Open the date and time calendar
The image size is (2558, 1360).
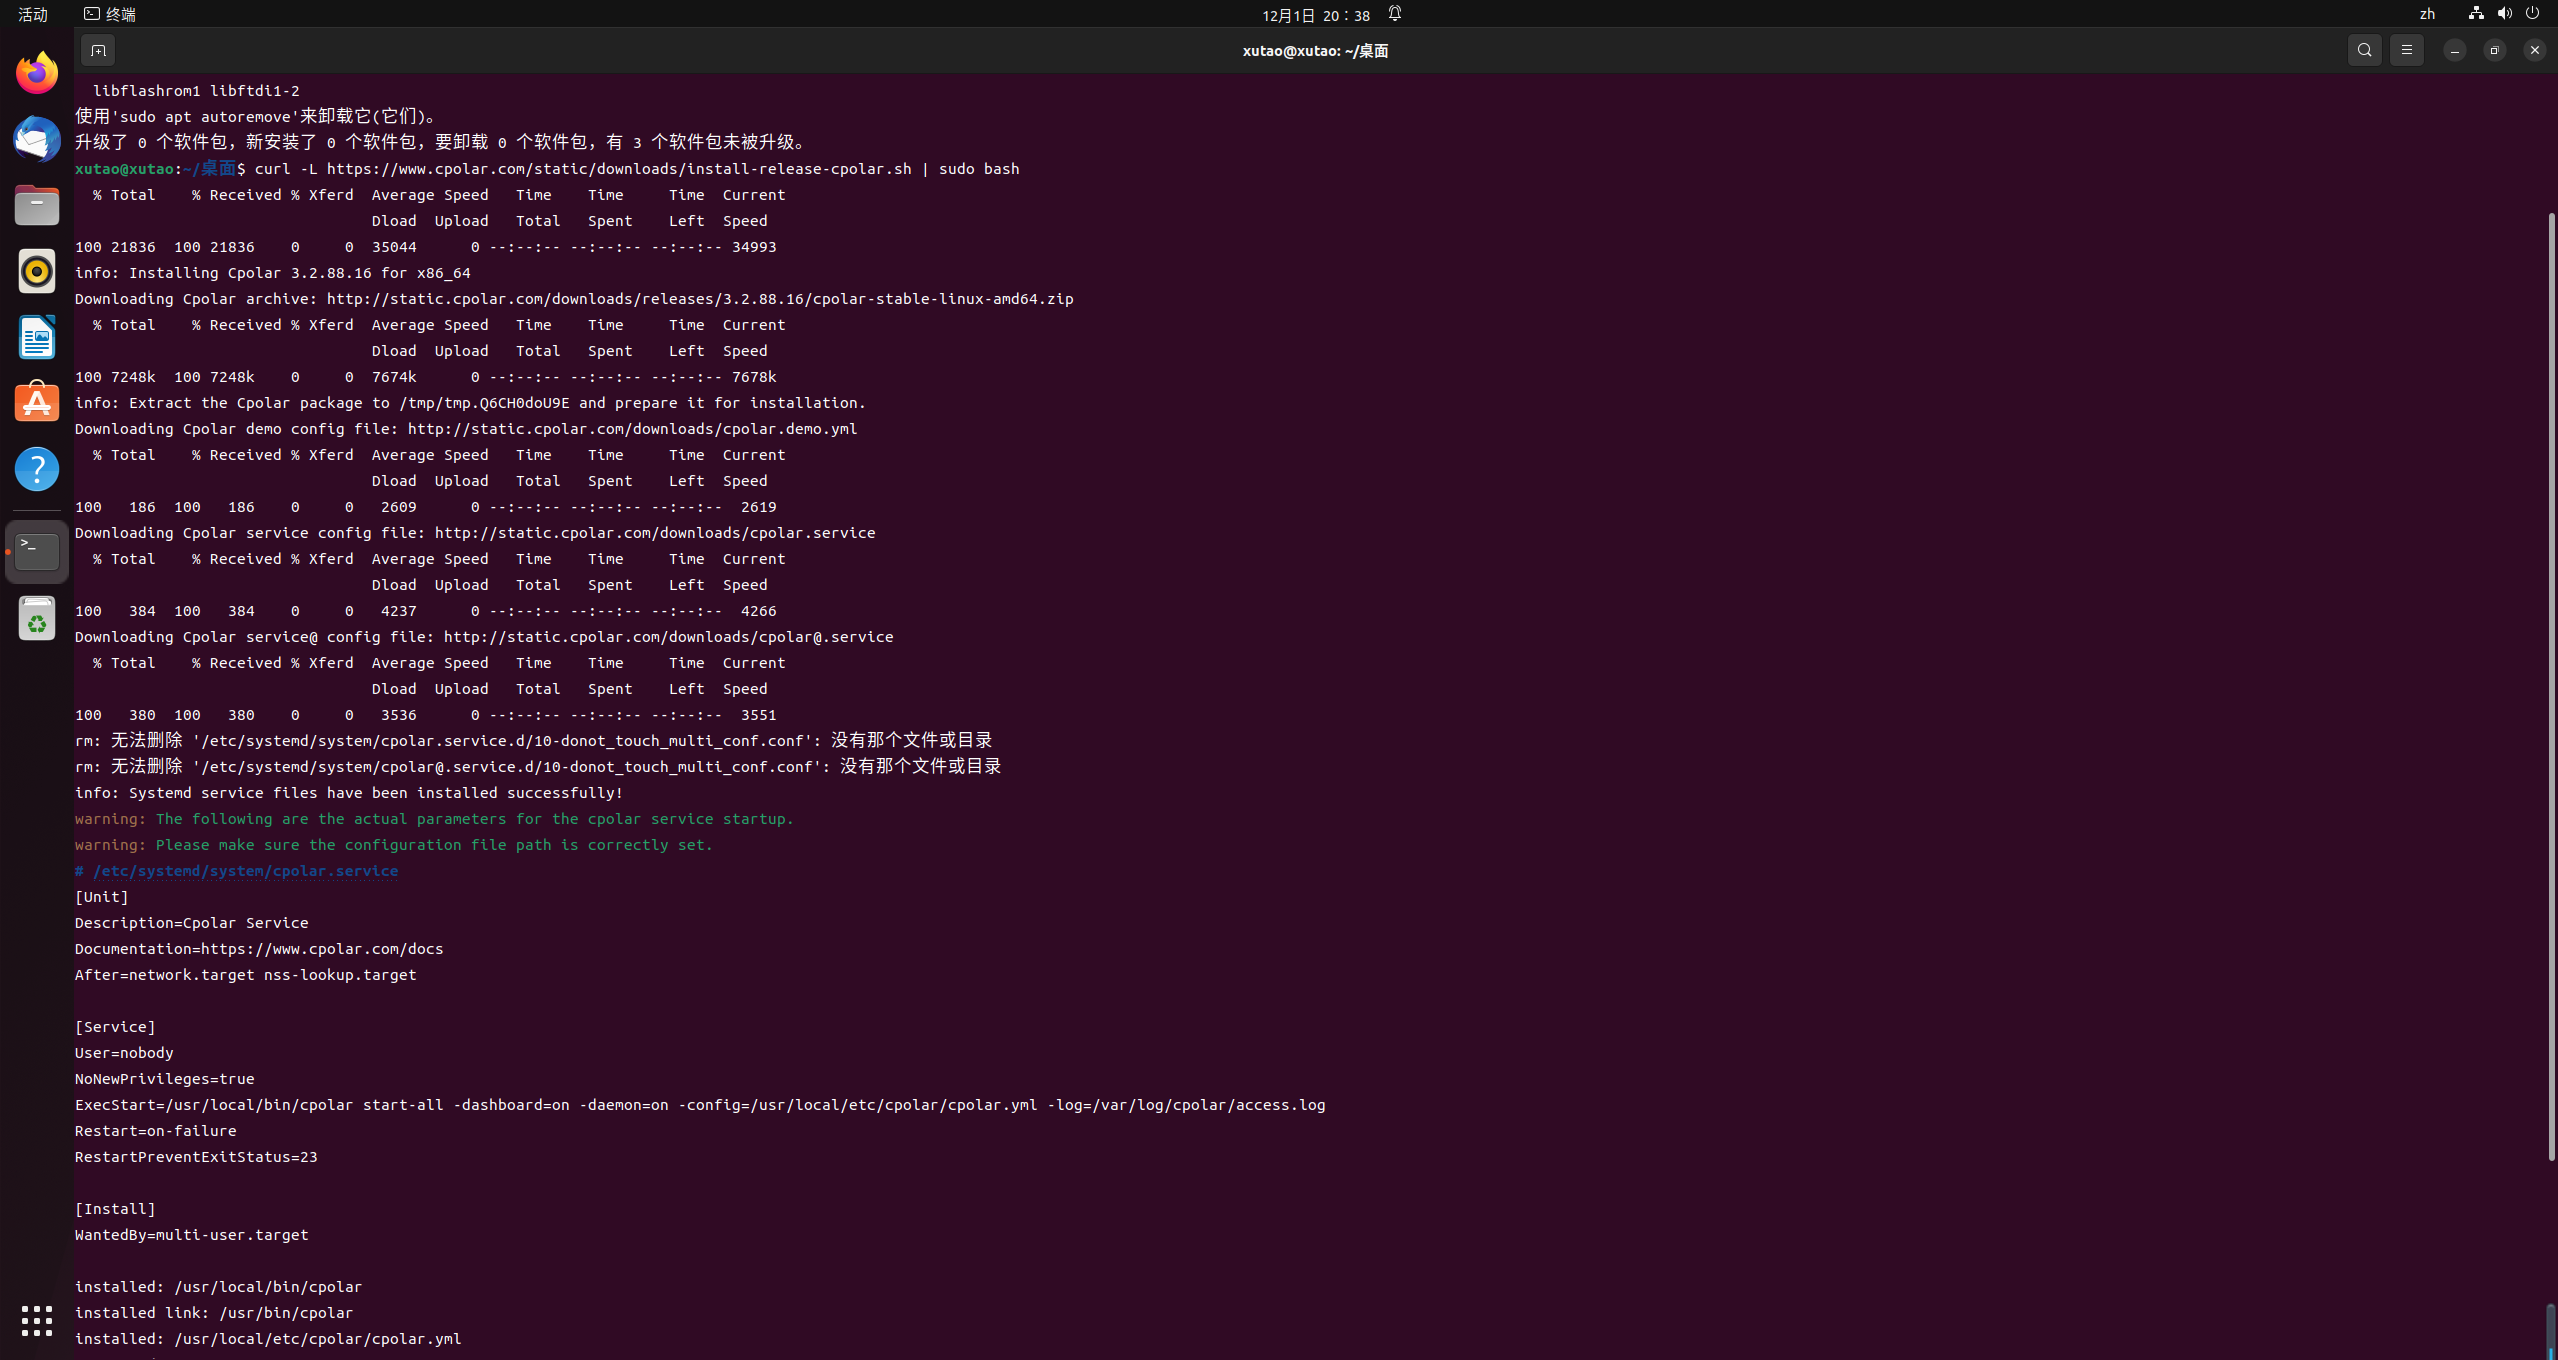pos(1316,15)
